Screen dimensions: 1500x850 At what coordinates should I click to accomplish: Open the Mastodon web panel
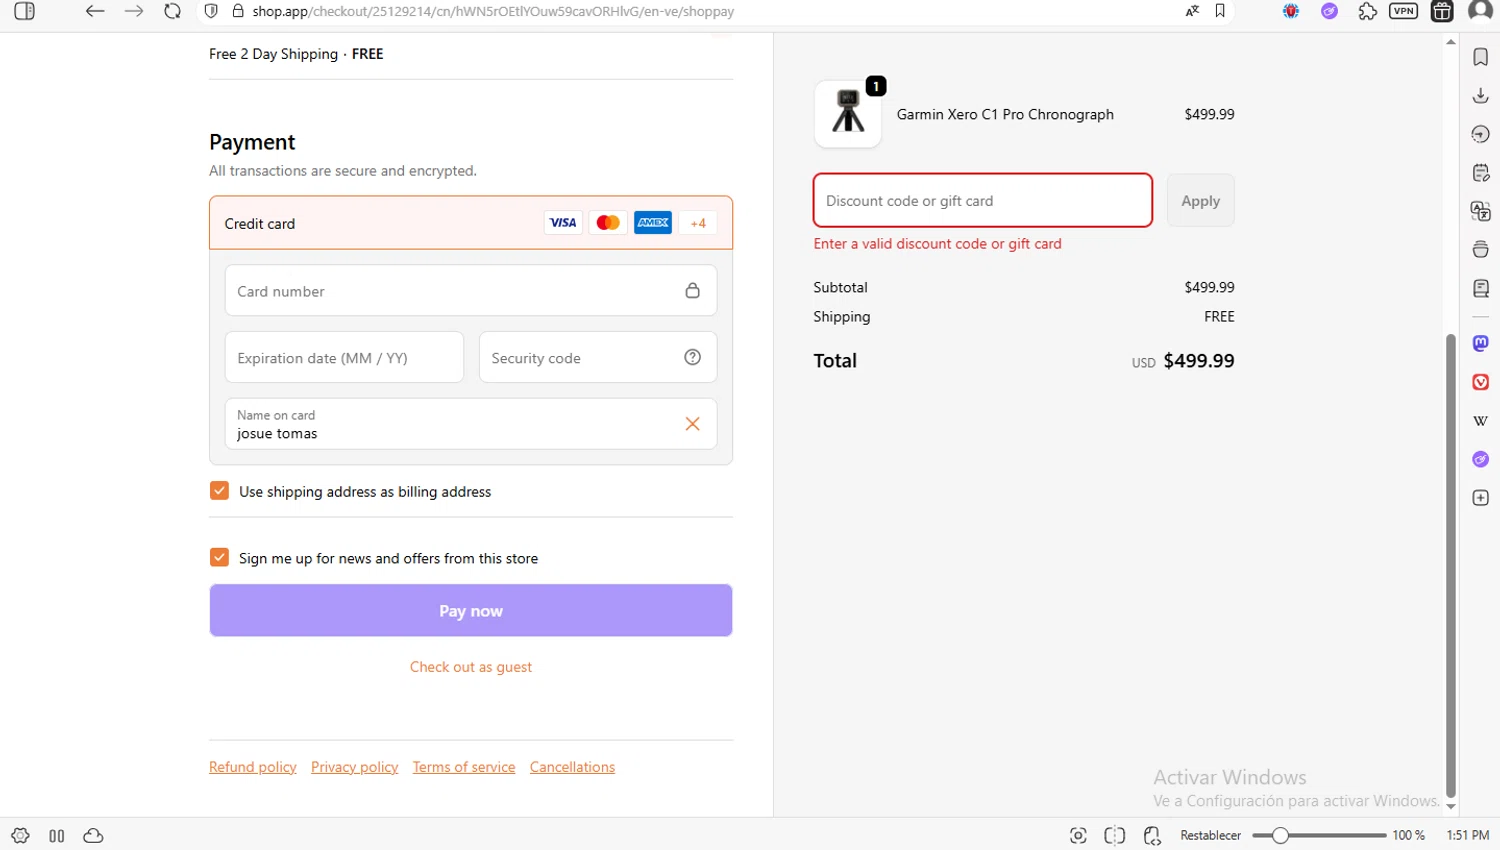(1481, 343)
